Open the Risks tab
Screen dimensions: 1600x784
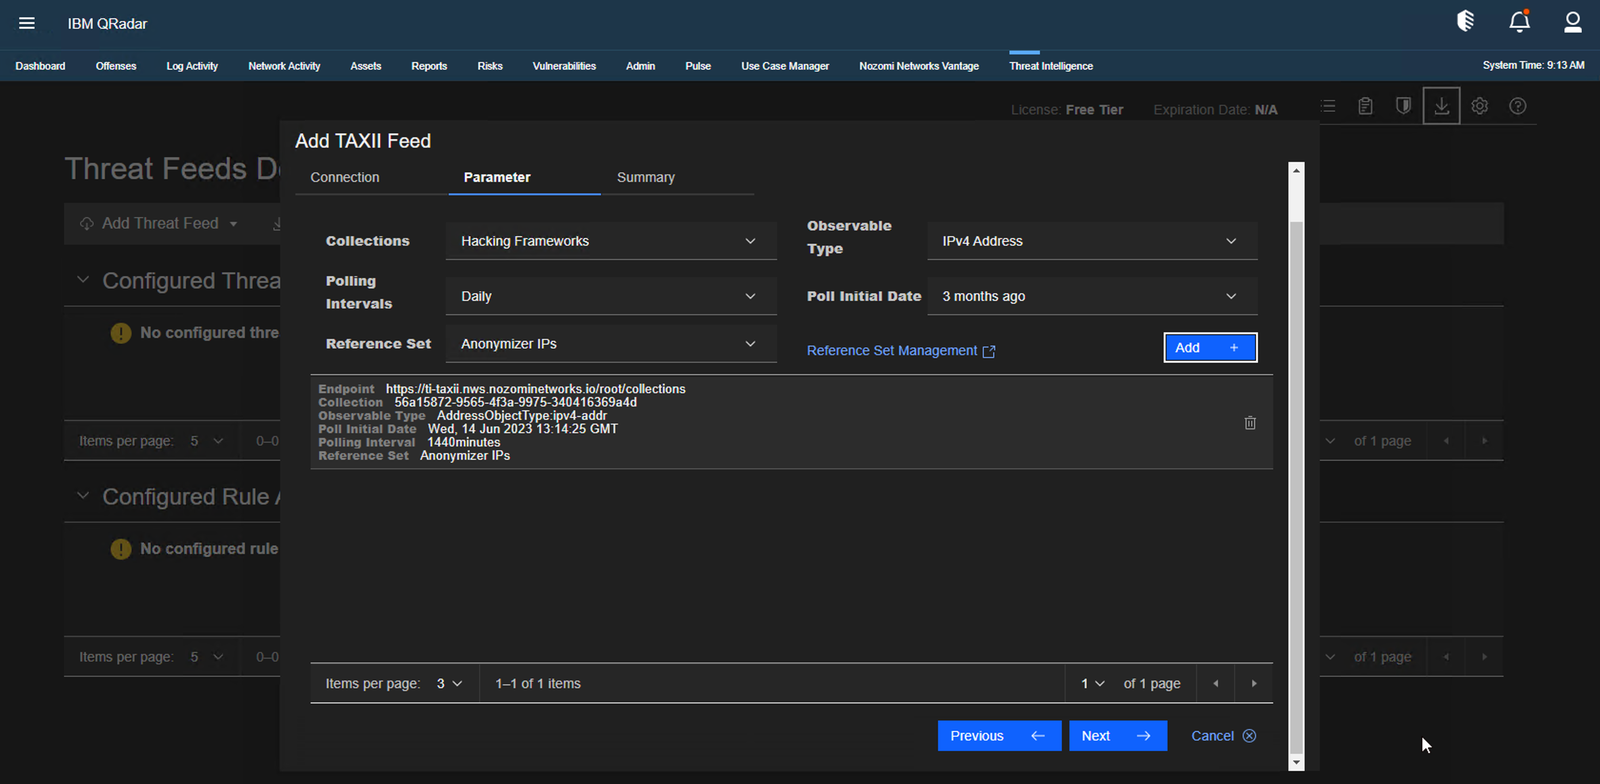pyautogui.click(x=490, y=66)
